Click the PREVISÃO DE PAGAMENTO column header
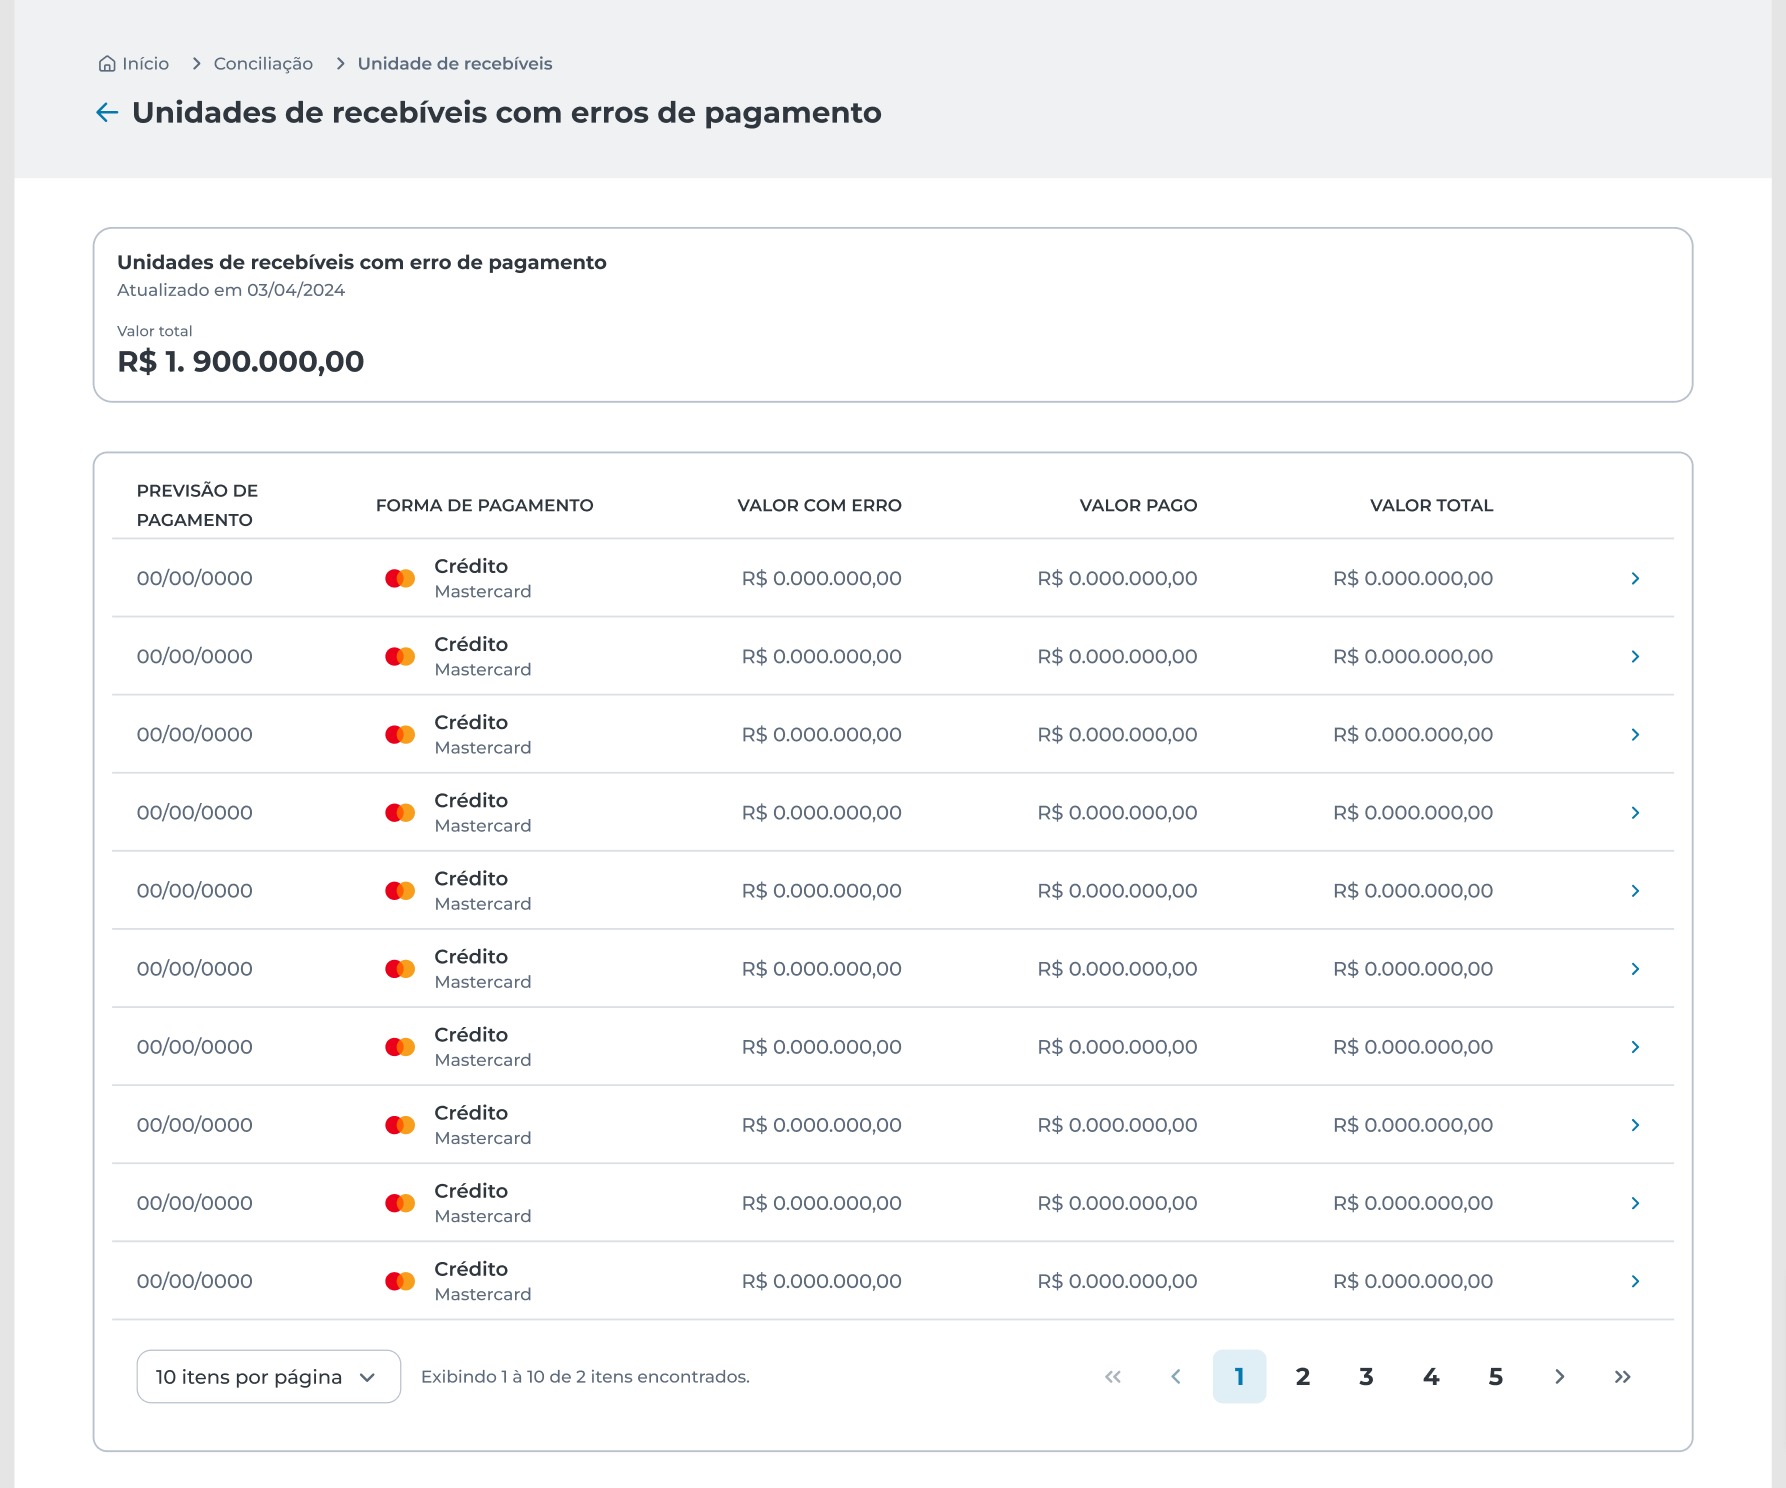Viewport: 1786px width, 1488px height. click(197, 505)
